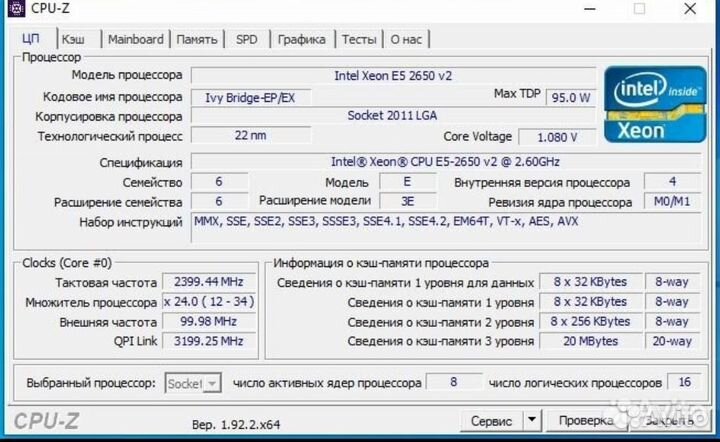
Task: Switch to the Графика tab
Action: pyautogui.click(x=302, y=39)
